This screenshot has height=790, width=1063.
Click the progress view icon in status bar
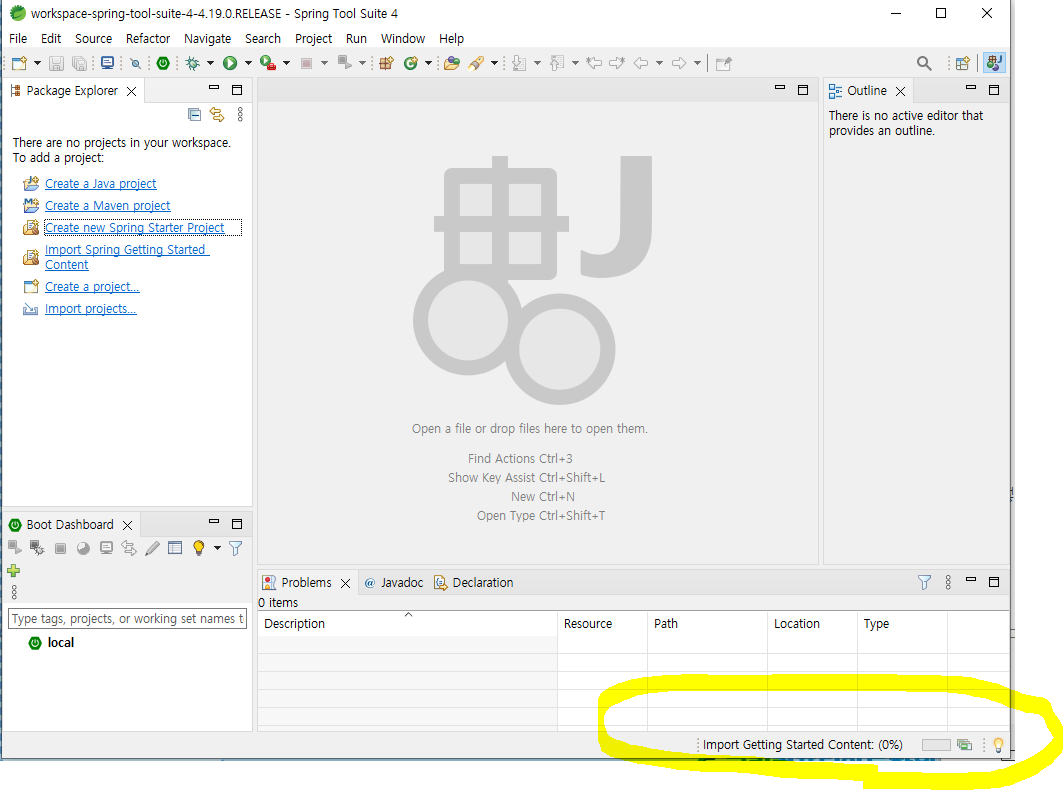pos(964,745)
